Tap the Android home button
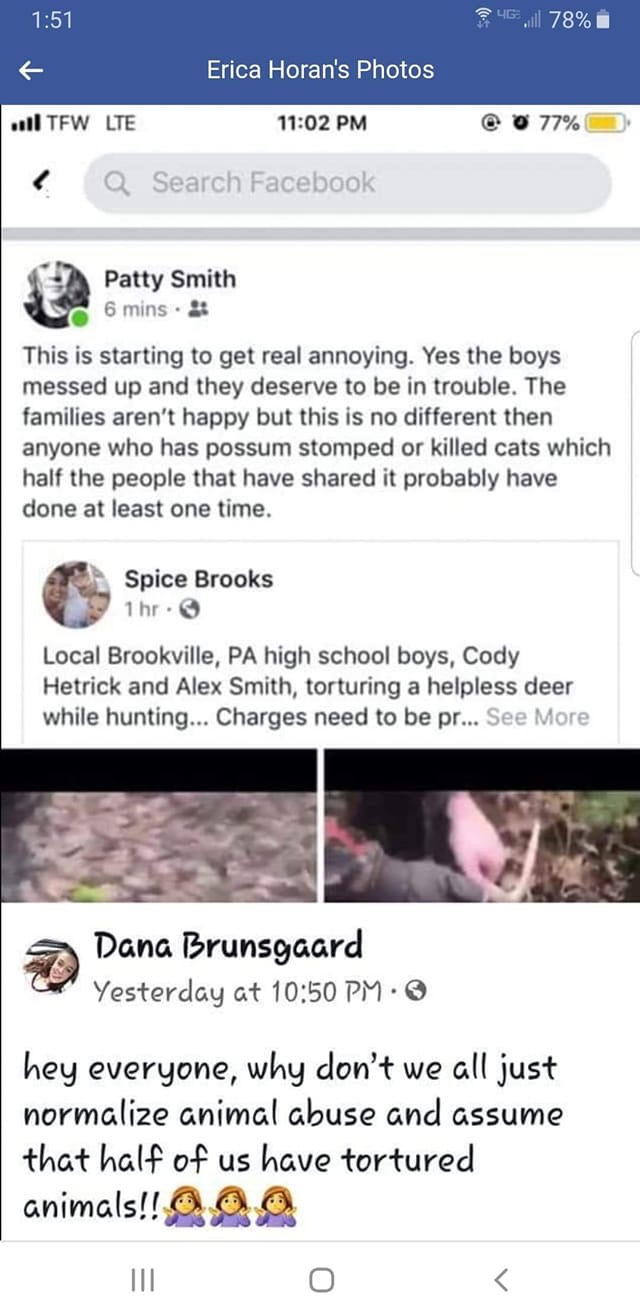Viewport: 640px width, 1315px height. (x=321, y=1279)
